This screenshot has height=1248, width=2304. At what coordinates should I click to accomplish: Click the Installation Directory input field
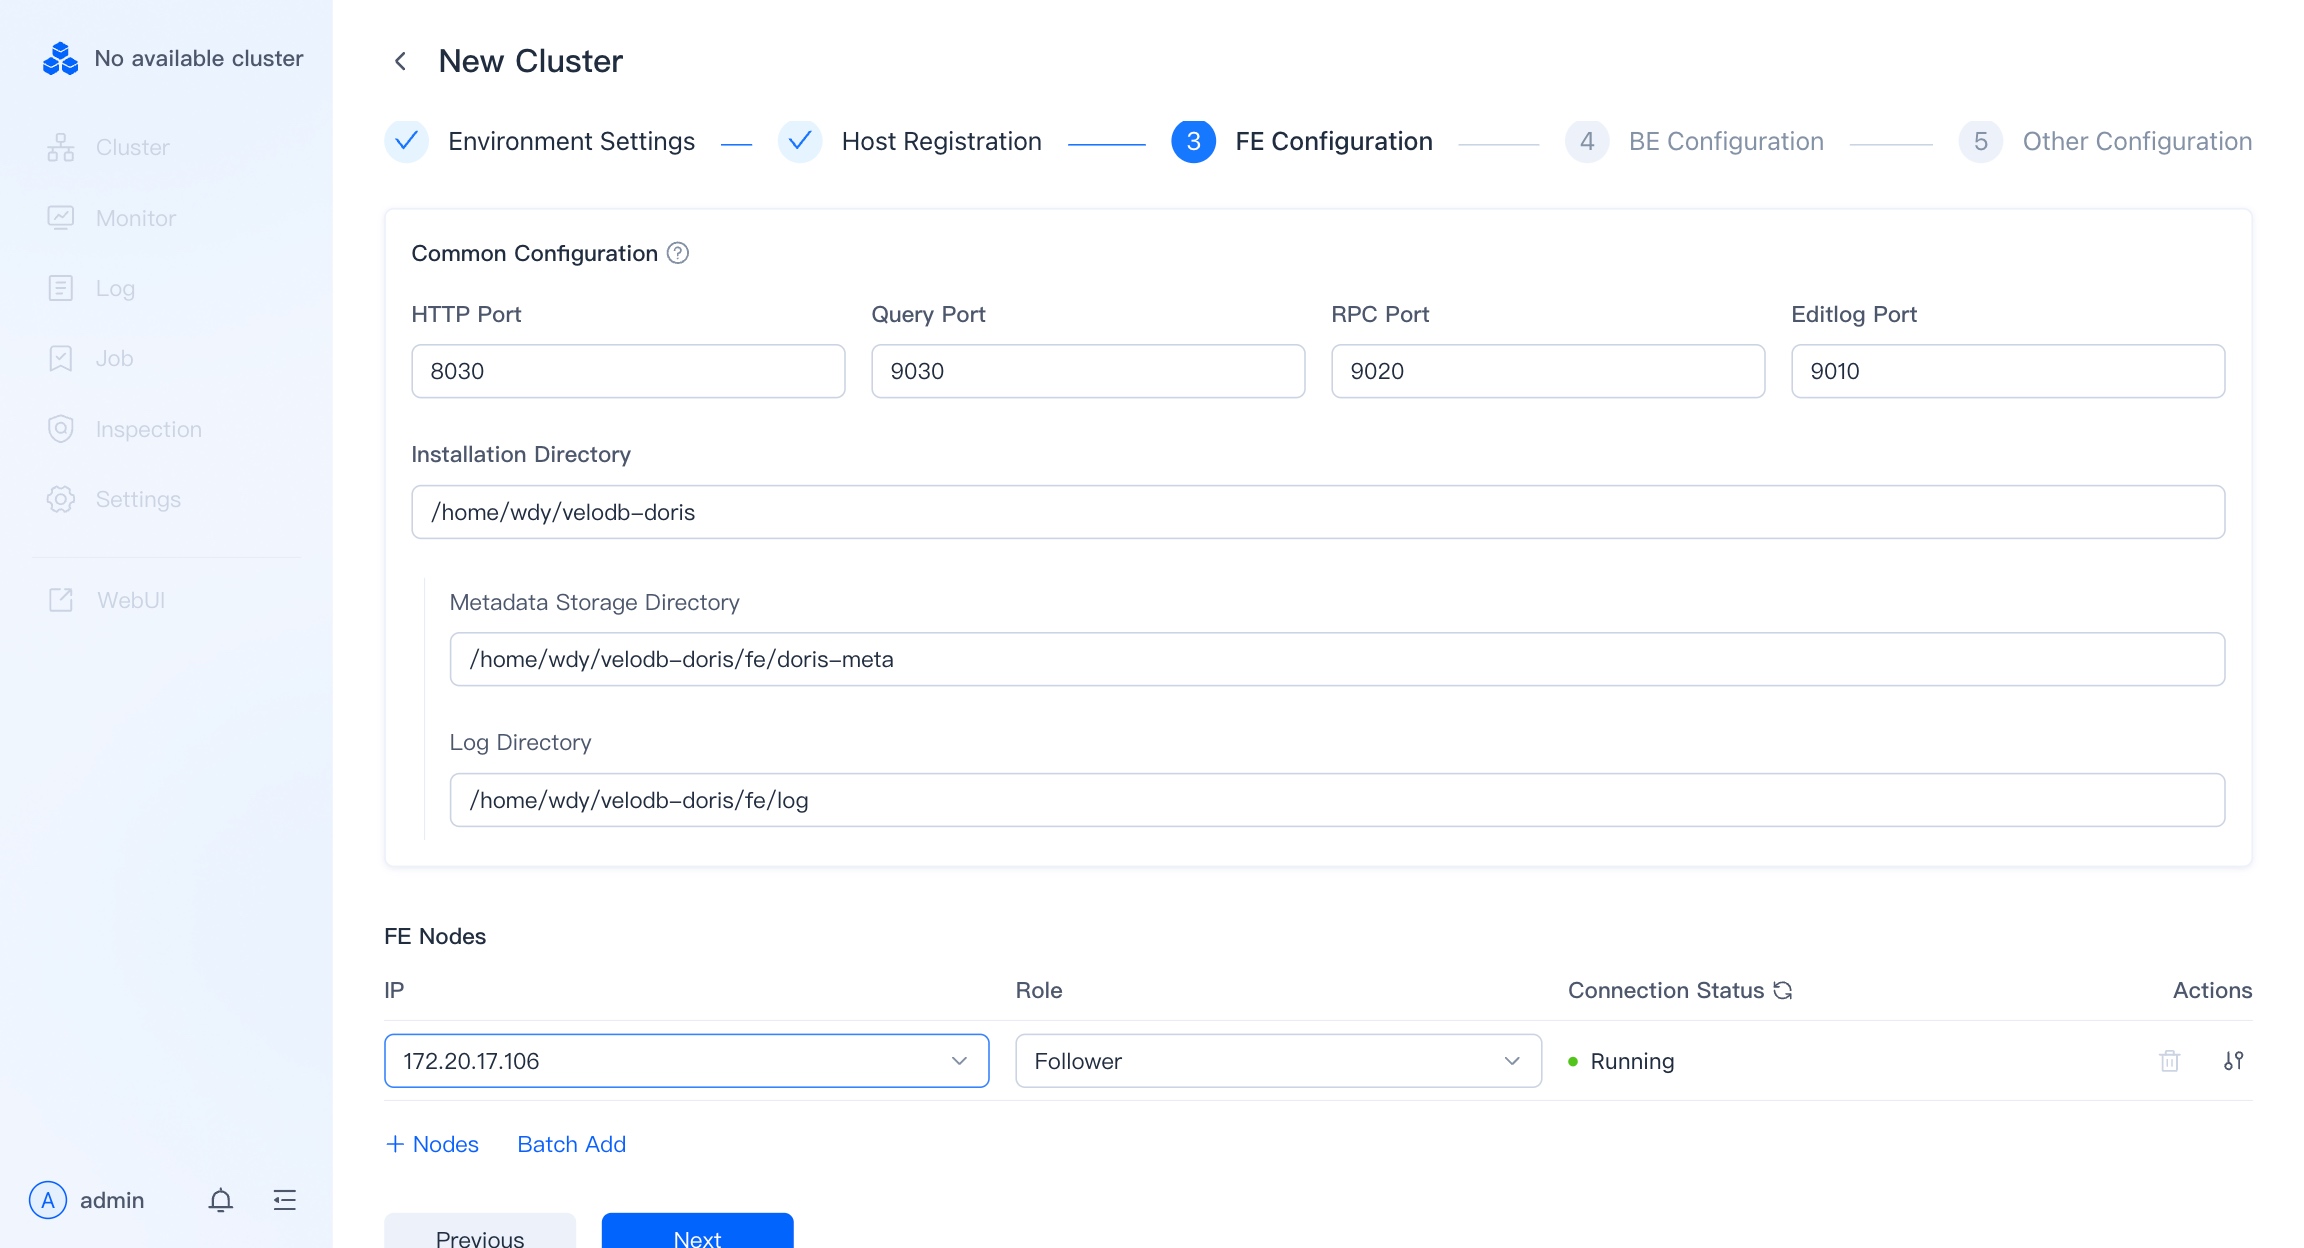pyautogui.click(x=1318, y=512)
